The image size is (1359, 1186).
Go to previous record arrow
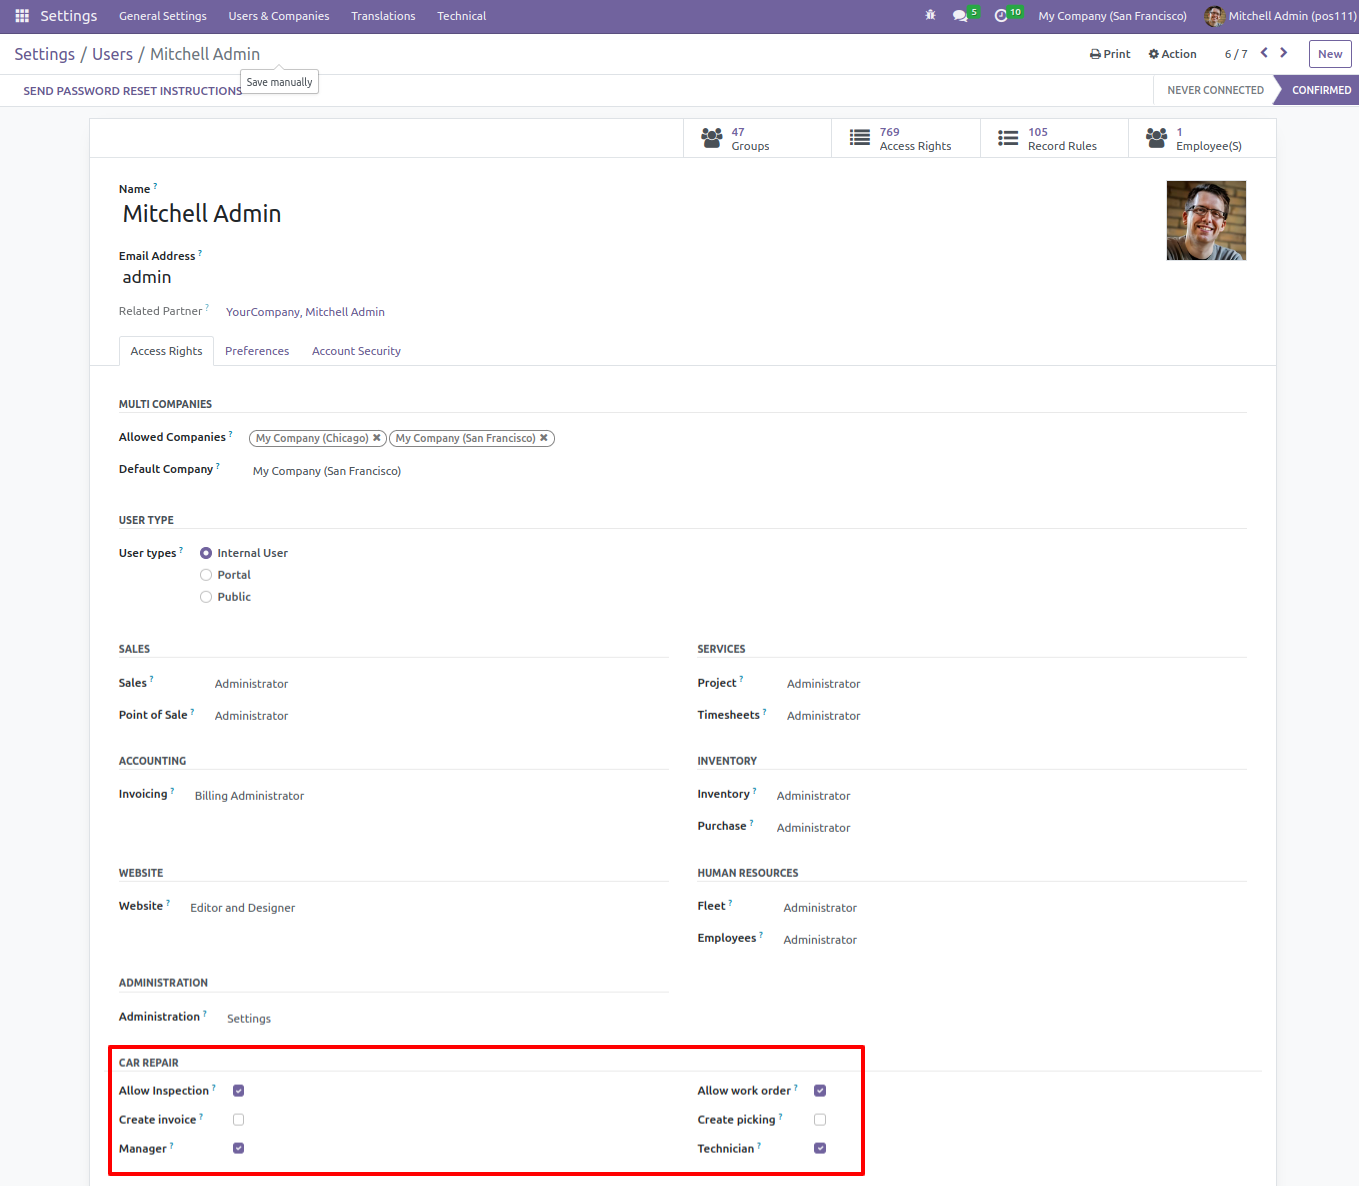pyautogui.click(x=1264, y=53)
